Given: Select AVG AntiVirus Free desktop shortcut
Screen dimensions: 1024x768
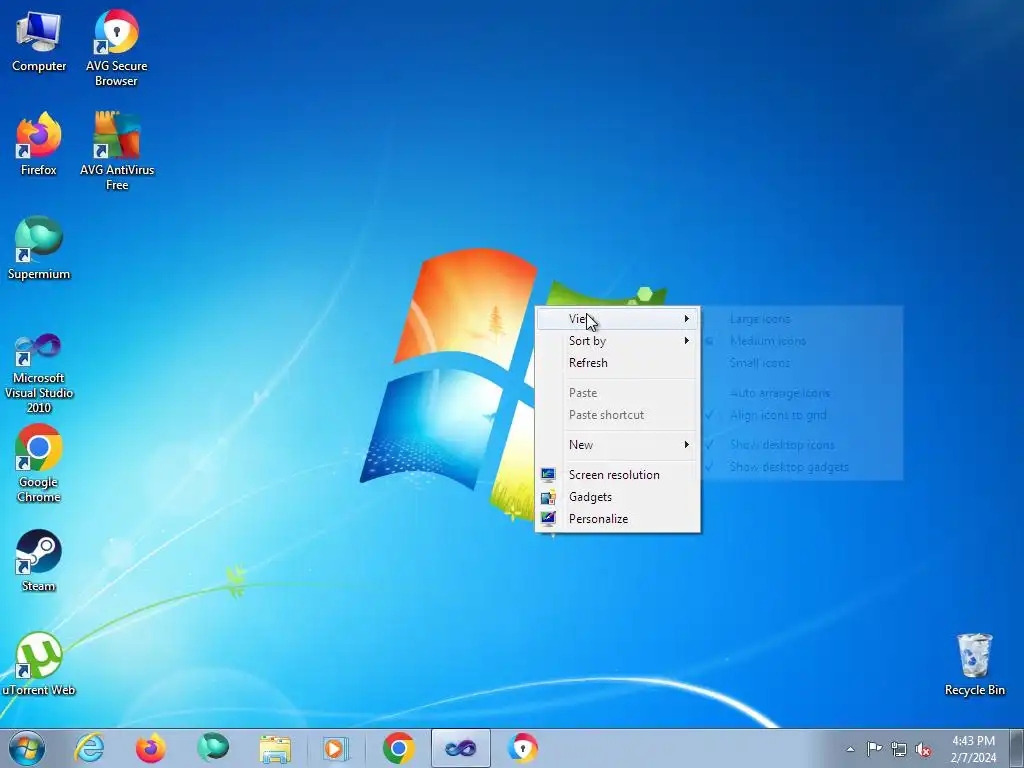Looking at the screenshot, I should (x=117, y=152).
